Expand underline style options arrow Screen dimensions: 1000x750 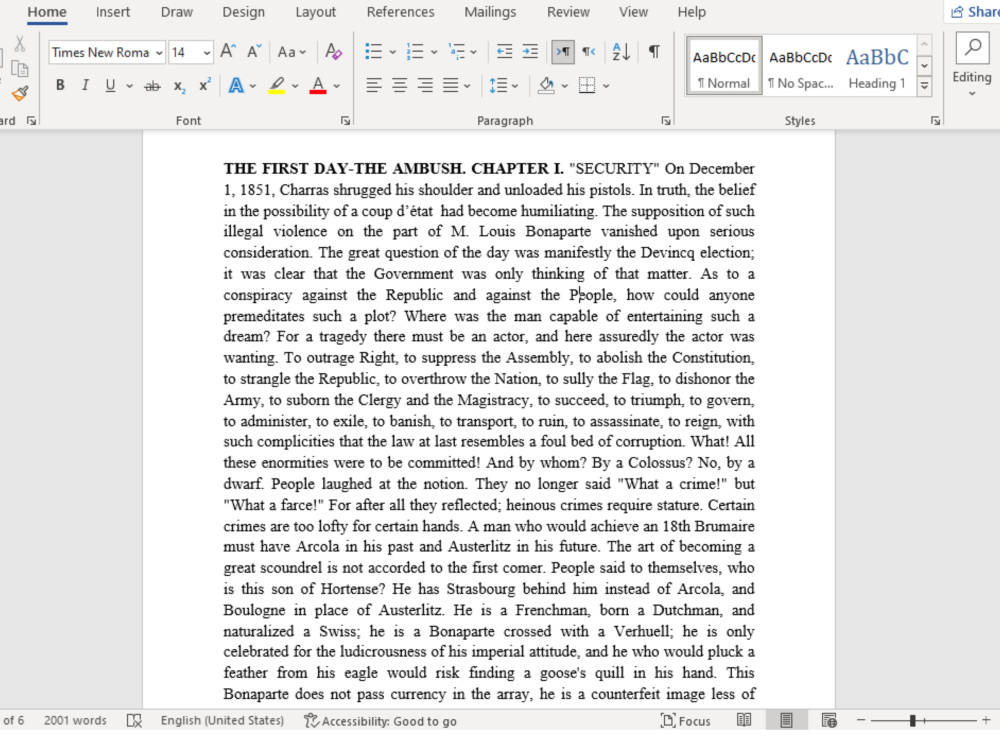click(x=129, y=85)
